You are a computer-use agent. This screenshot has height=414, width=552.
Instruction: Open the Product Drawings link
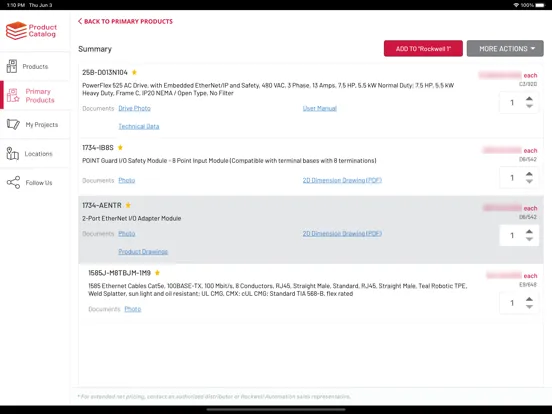[x=143, y=252]
